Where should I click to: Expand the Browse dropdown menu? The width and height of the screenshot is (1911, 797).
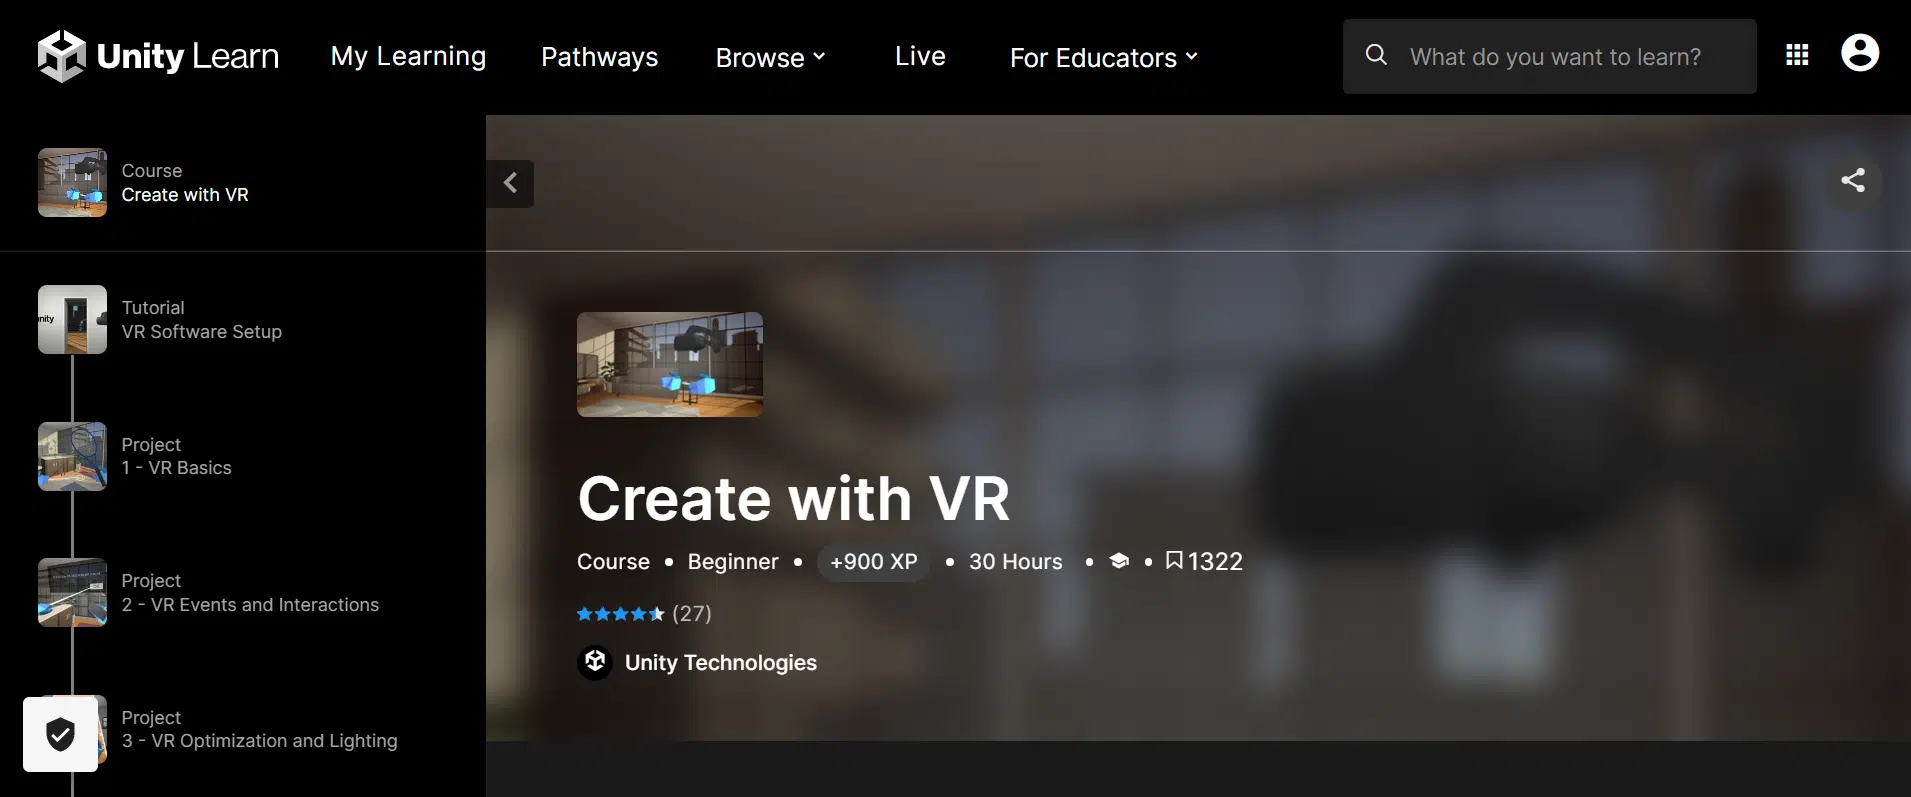click(x=770, y=58)
